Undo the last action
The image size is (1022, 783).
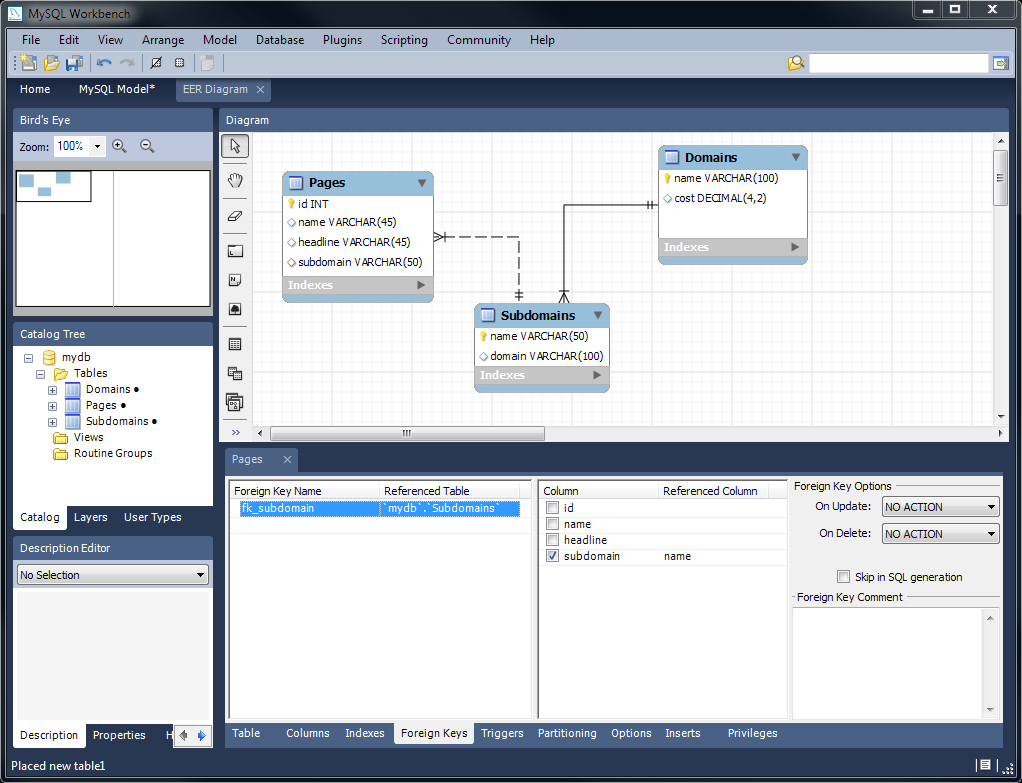tap(104, 63)
